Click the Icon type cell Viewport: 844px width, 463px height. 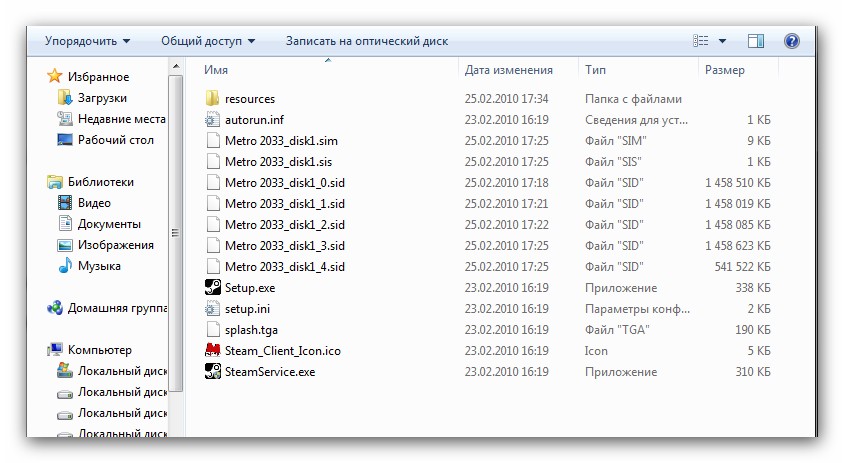[596, 351]
